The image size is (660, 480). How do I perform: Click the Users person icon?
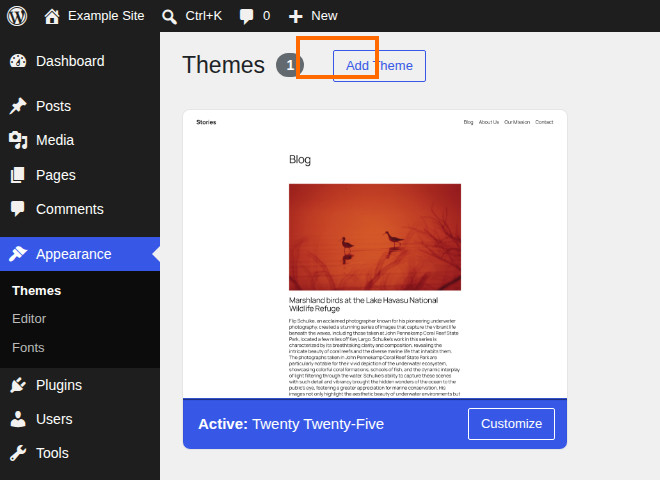click(18, 419)
